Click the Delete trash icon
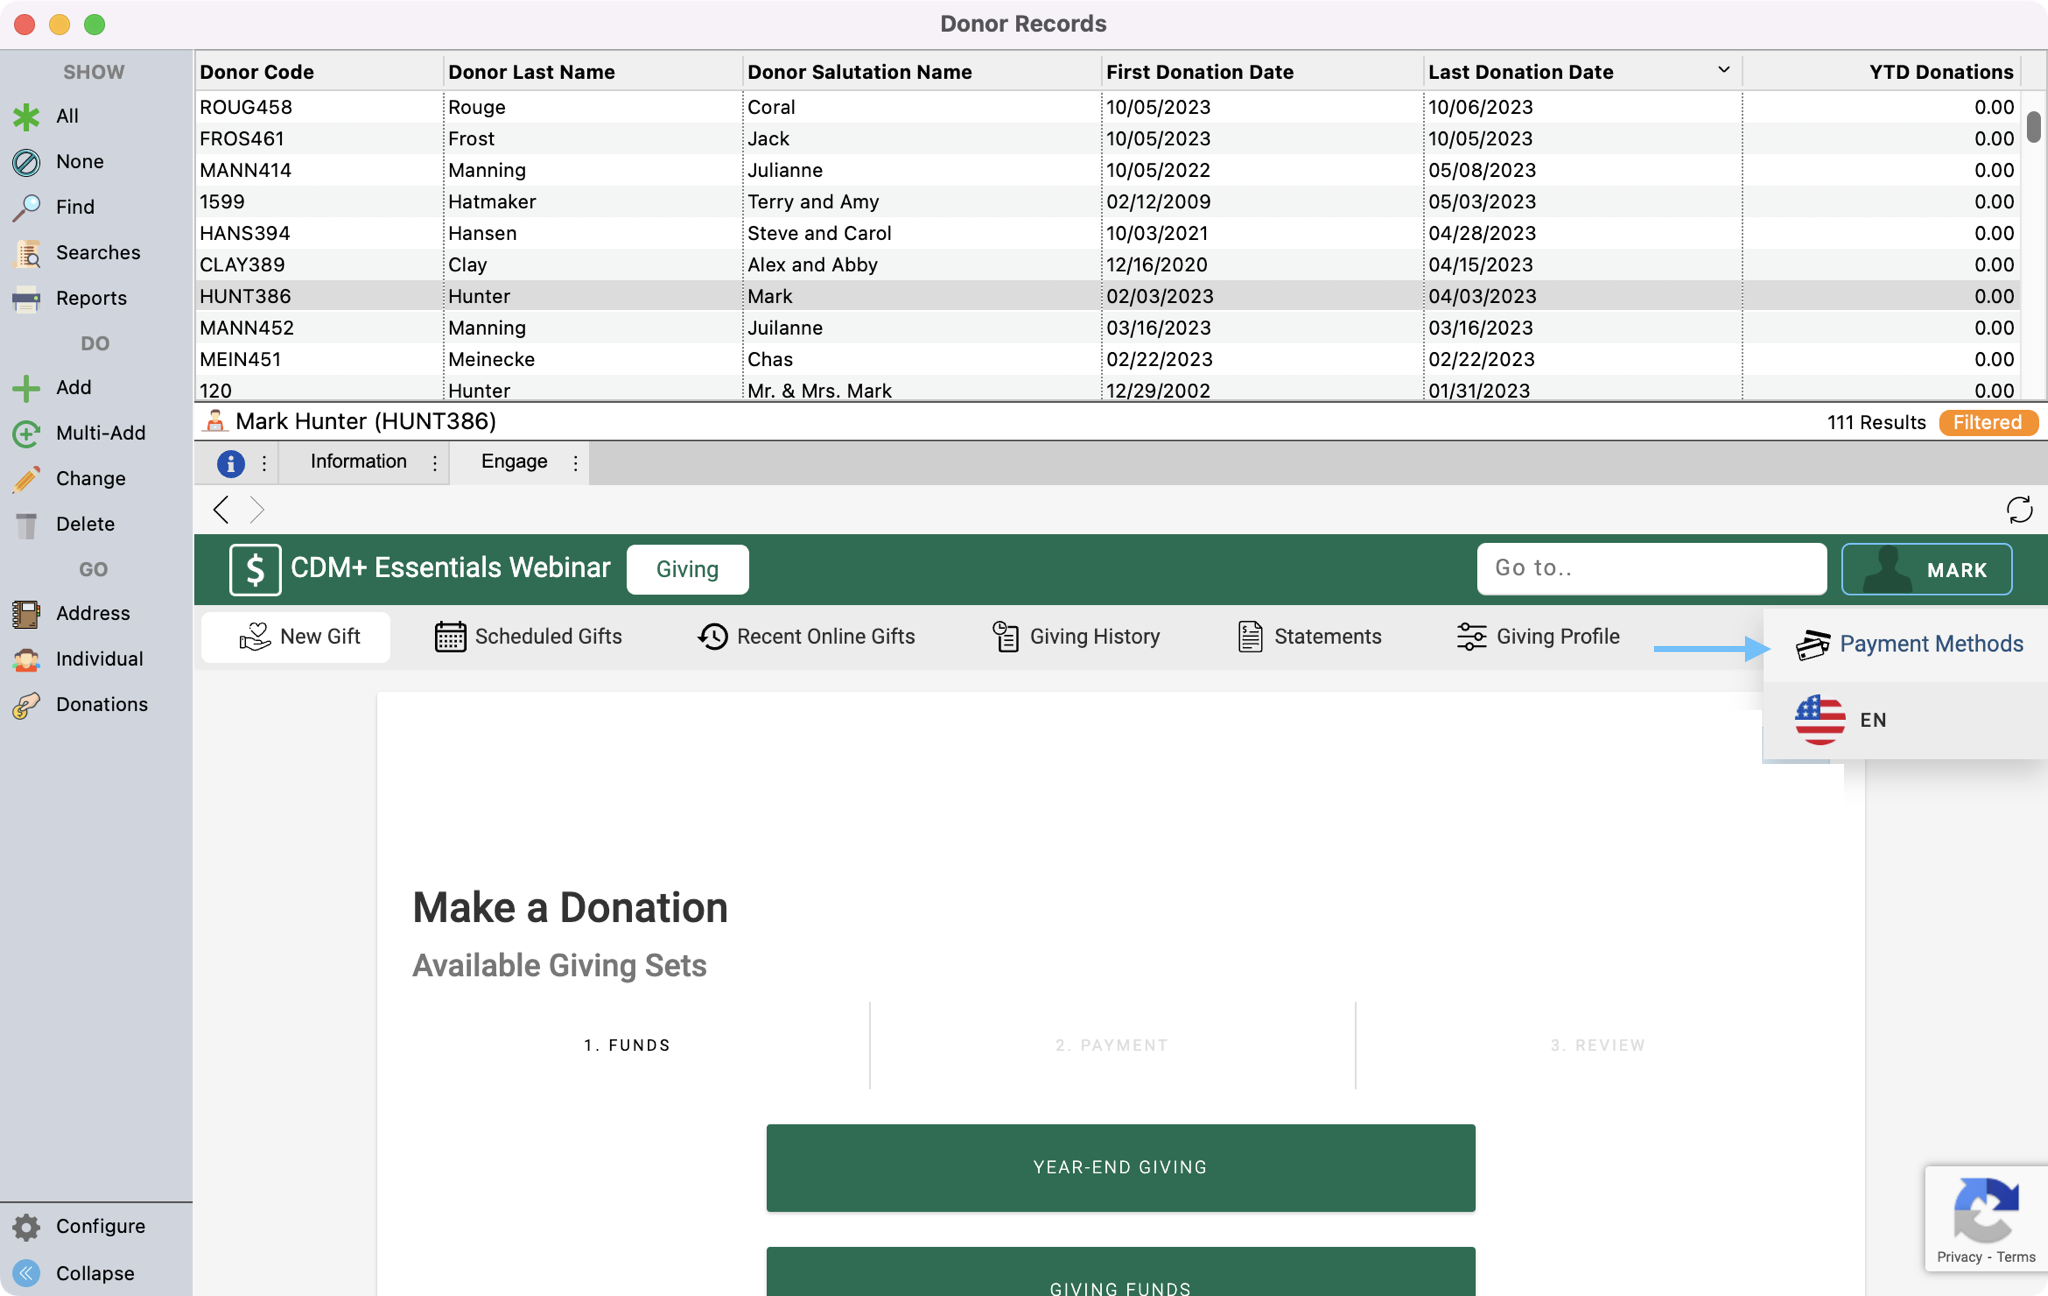Image resolution: width=2048 pixels, height=1296 pixels. [26, 524]
